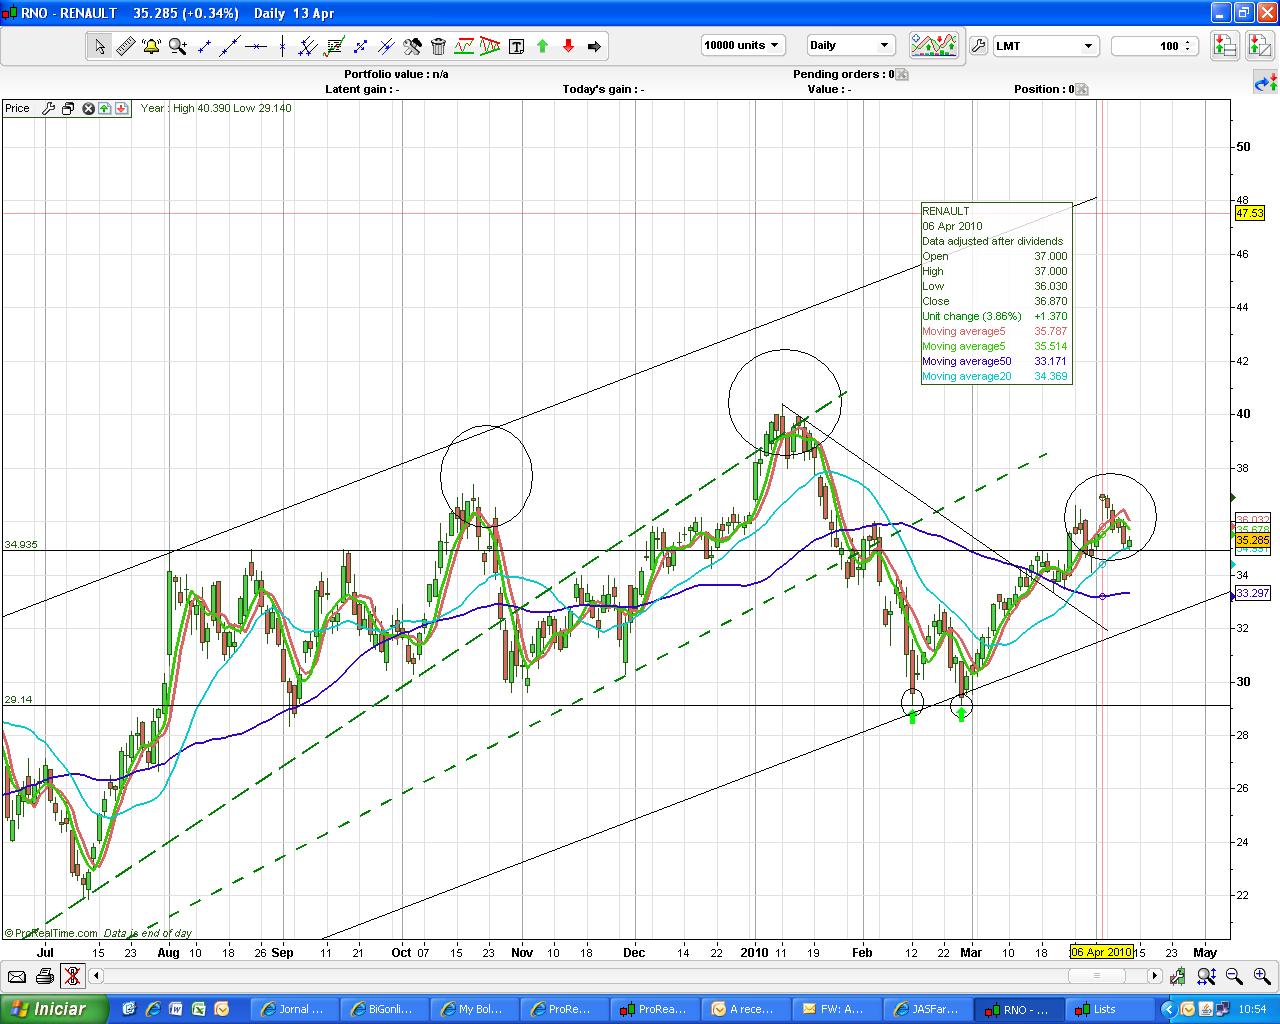The image size is (1280, 1024).
Task: Switch to FW: A taskbar window
Action: [836, 1009]
